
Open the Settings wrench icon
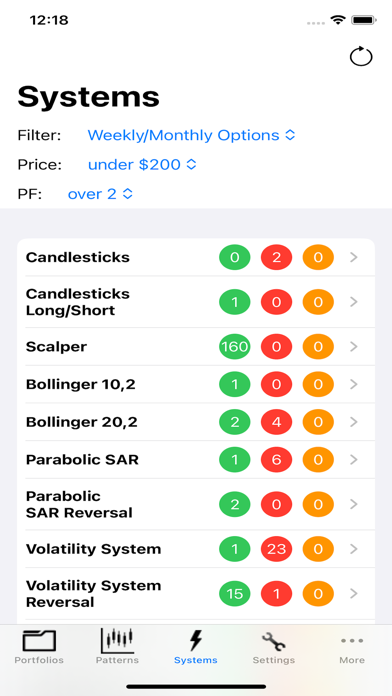point(273,642)
